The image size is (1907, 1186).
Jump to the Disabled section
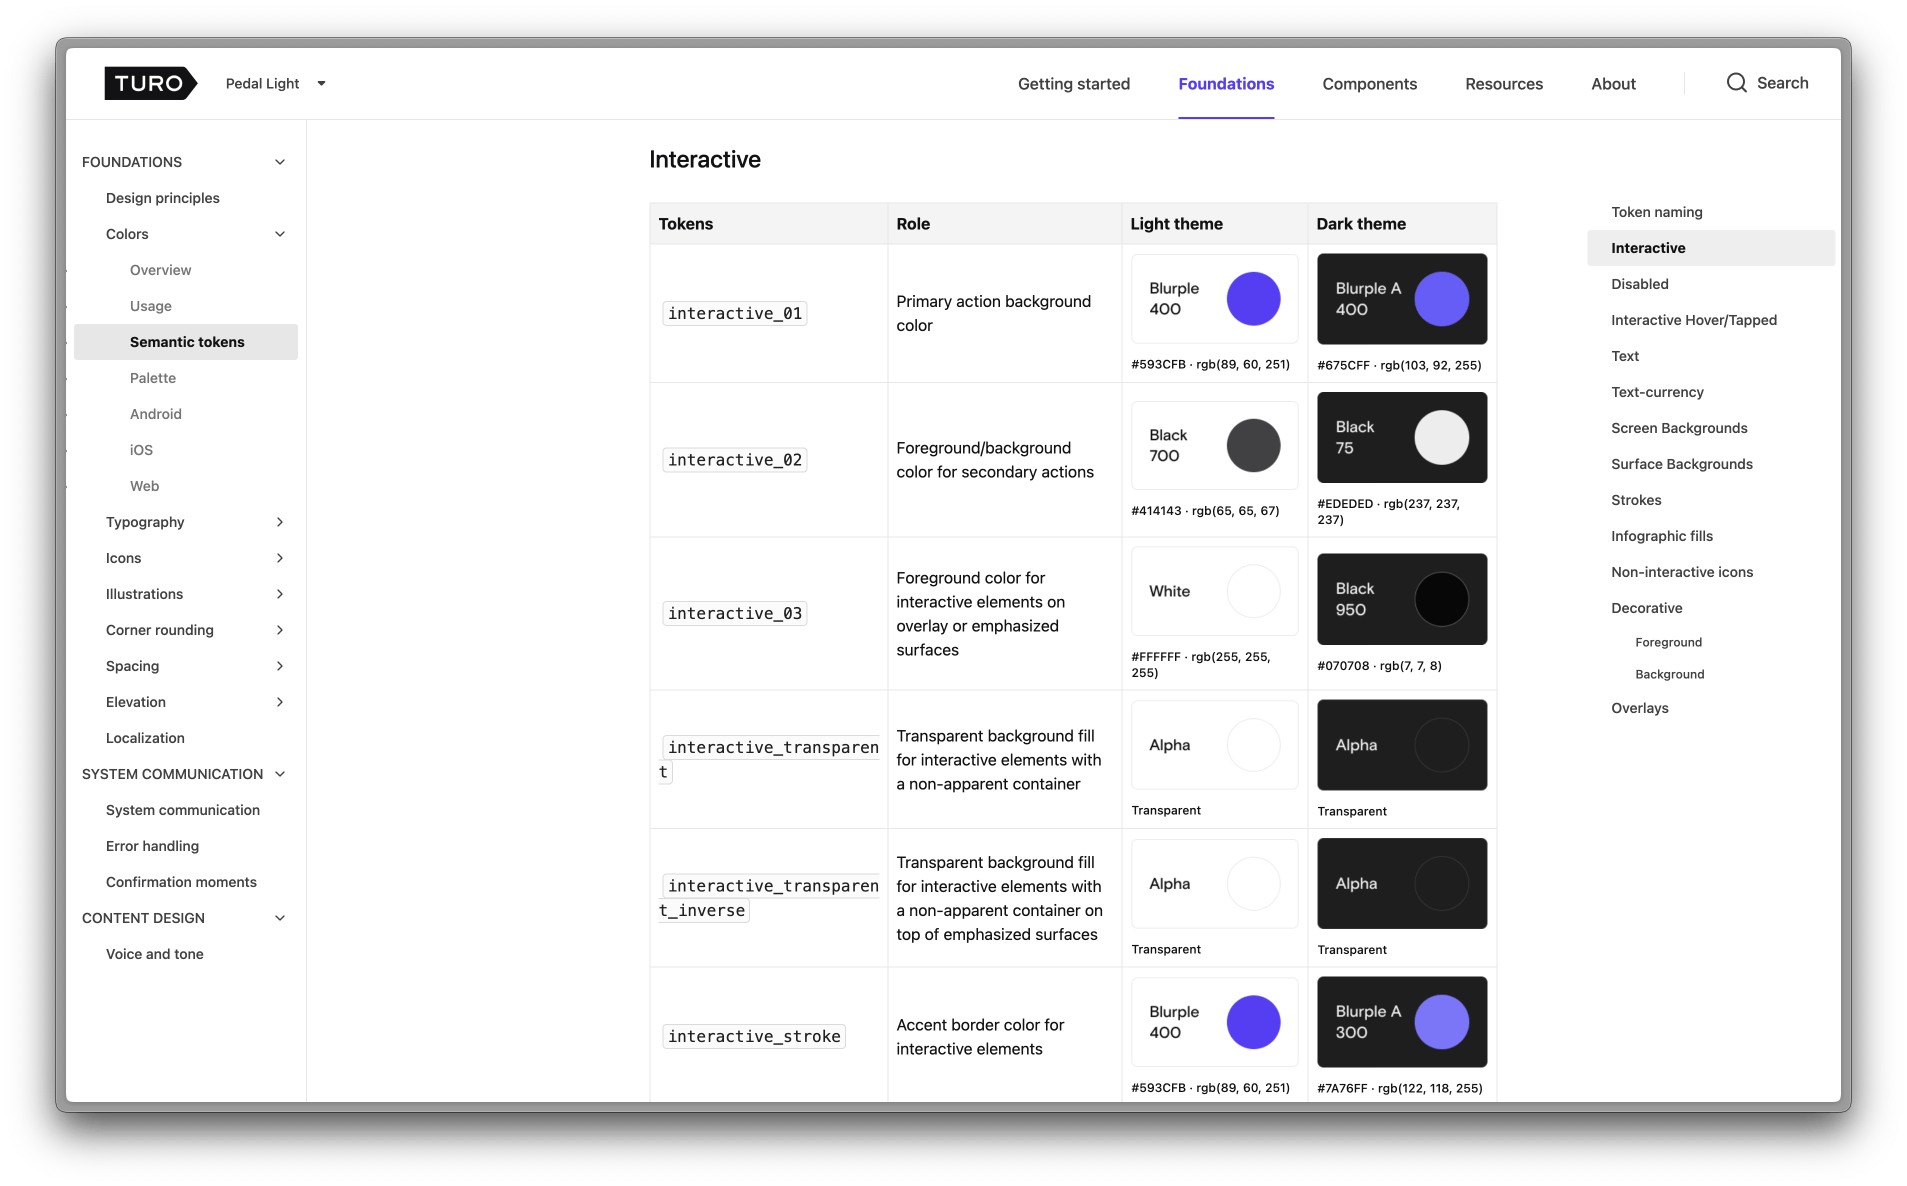1640,284
